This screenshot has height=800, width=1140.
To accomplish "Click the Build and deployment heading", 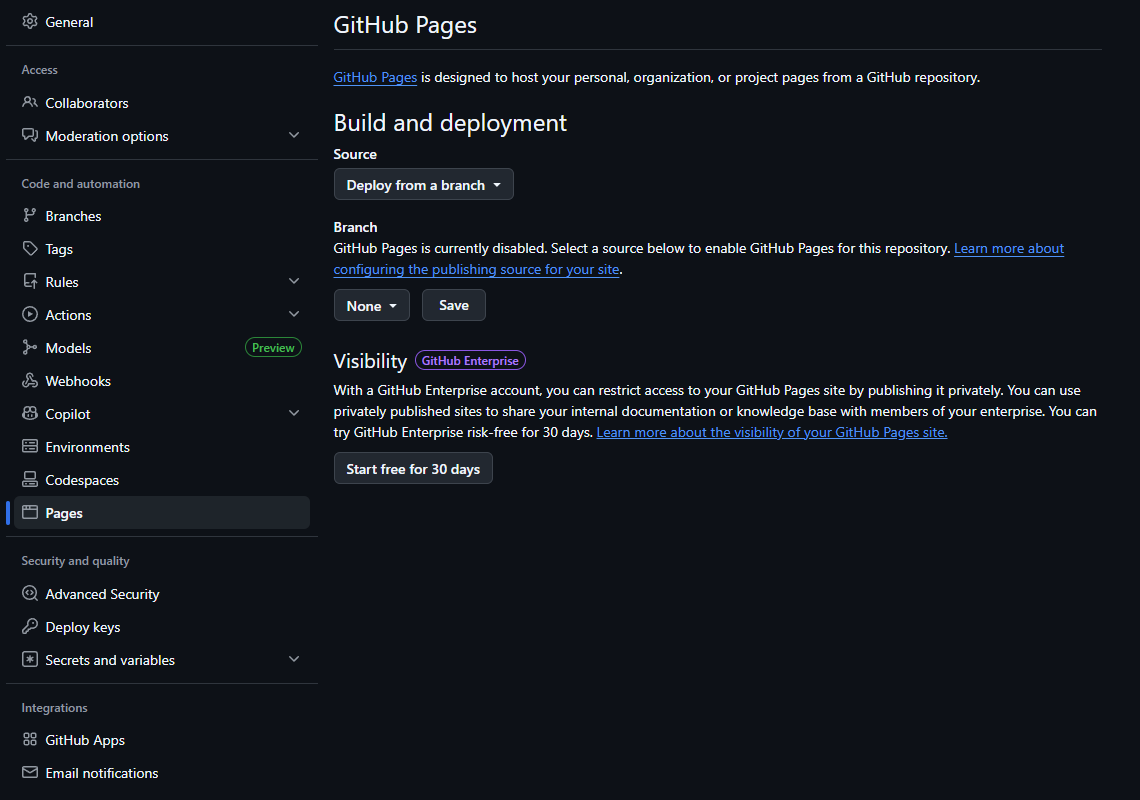I will point(450,123).
